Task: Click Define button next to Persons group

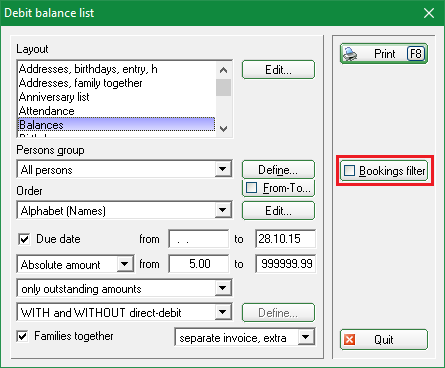Action: point(278,170)
